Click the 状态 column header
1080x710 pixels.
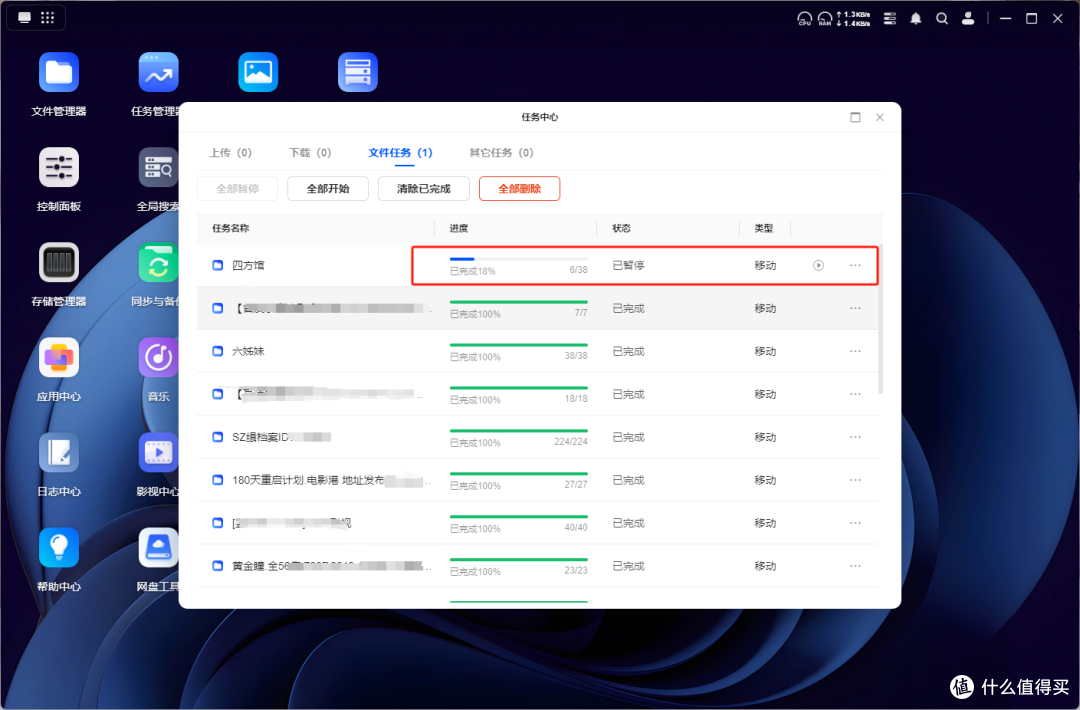621,229
